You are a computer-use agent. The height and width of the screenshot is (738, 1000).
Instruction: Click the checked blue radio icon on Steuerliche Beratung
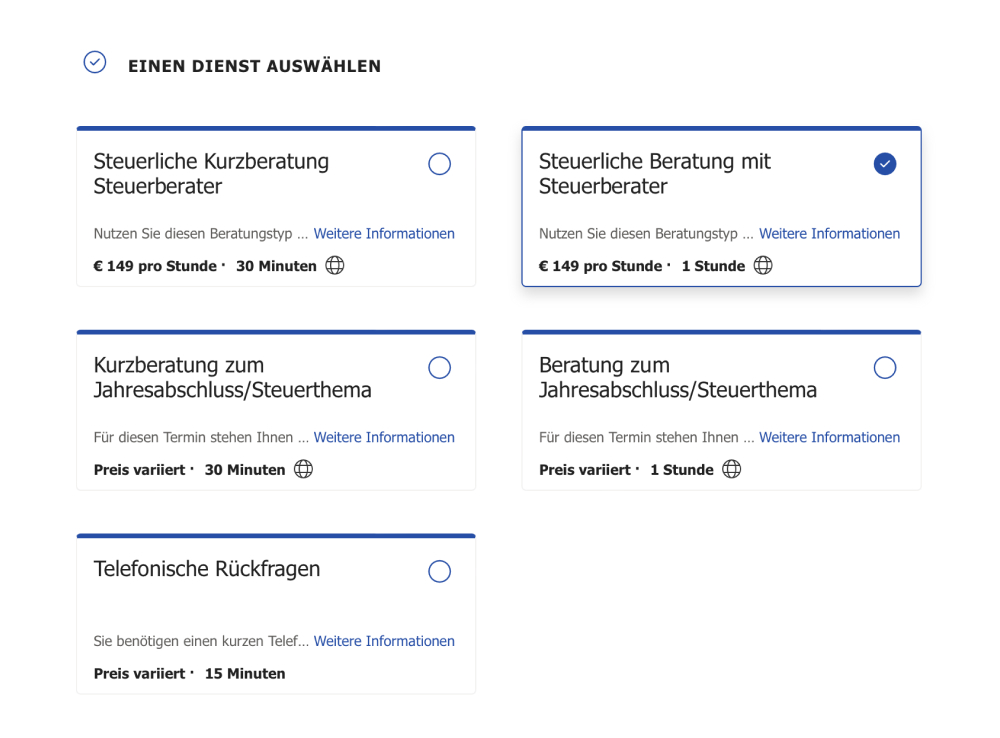pyautogui.click(x=884, y=163)
